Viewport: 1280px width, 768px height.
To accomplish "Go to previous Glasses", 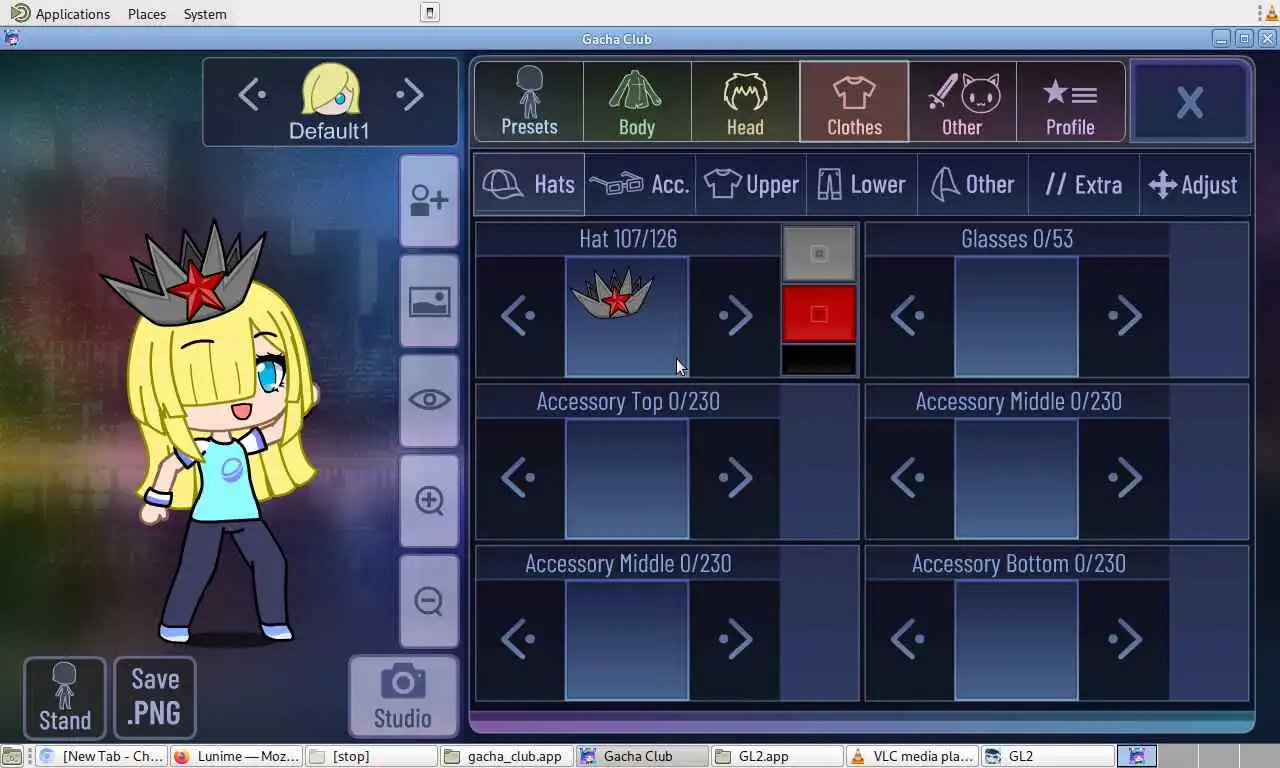I will click(909, 316).
